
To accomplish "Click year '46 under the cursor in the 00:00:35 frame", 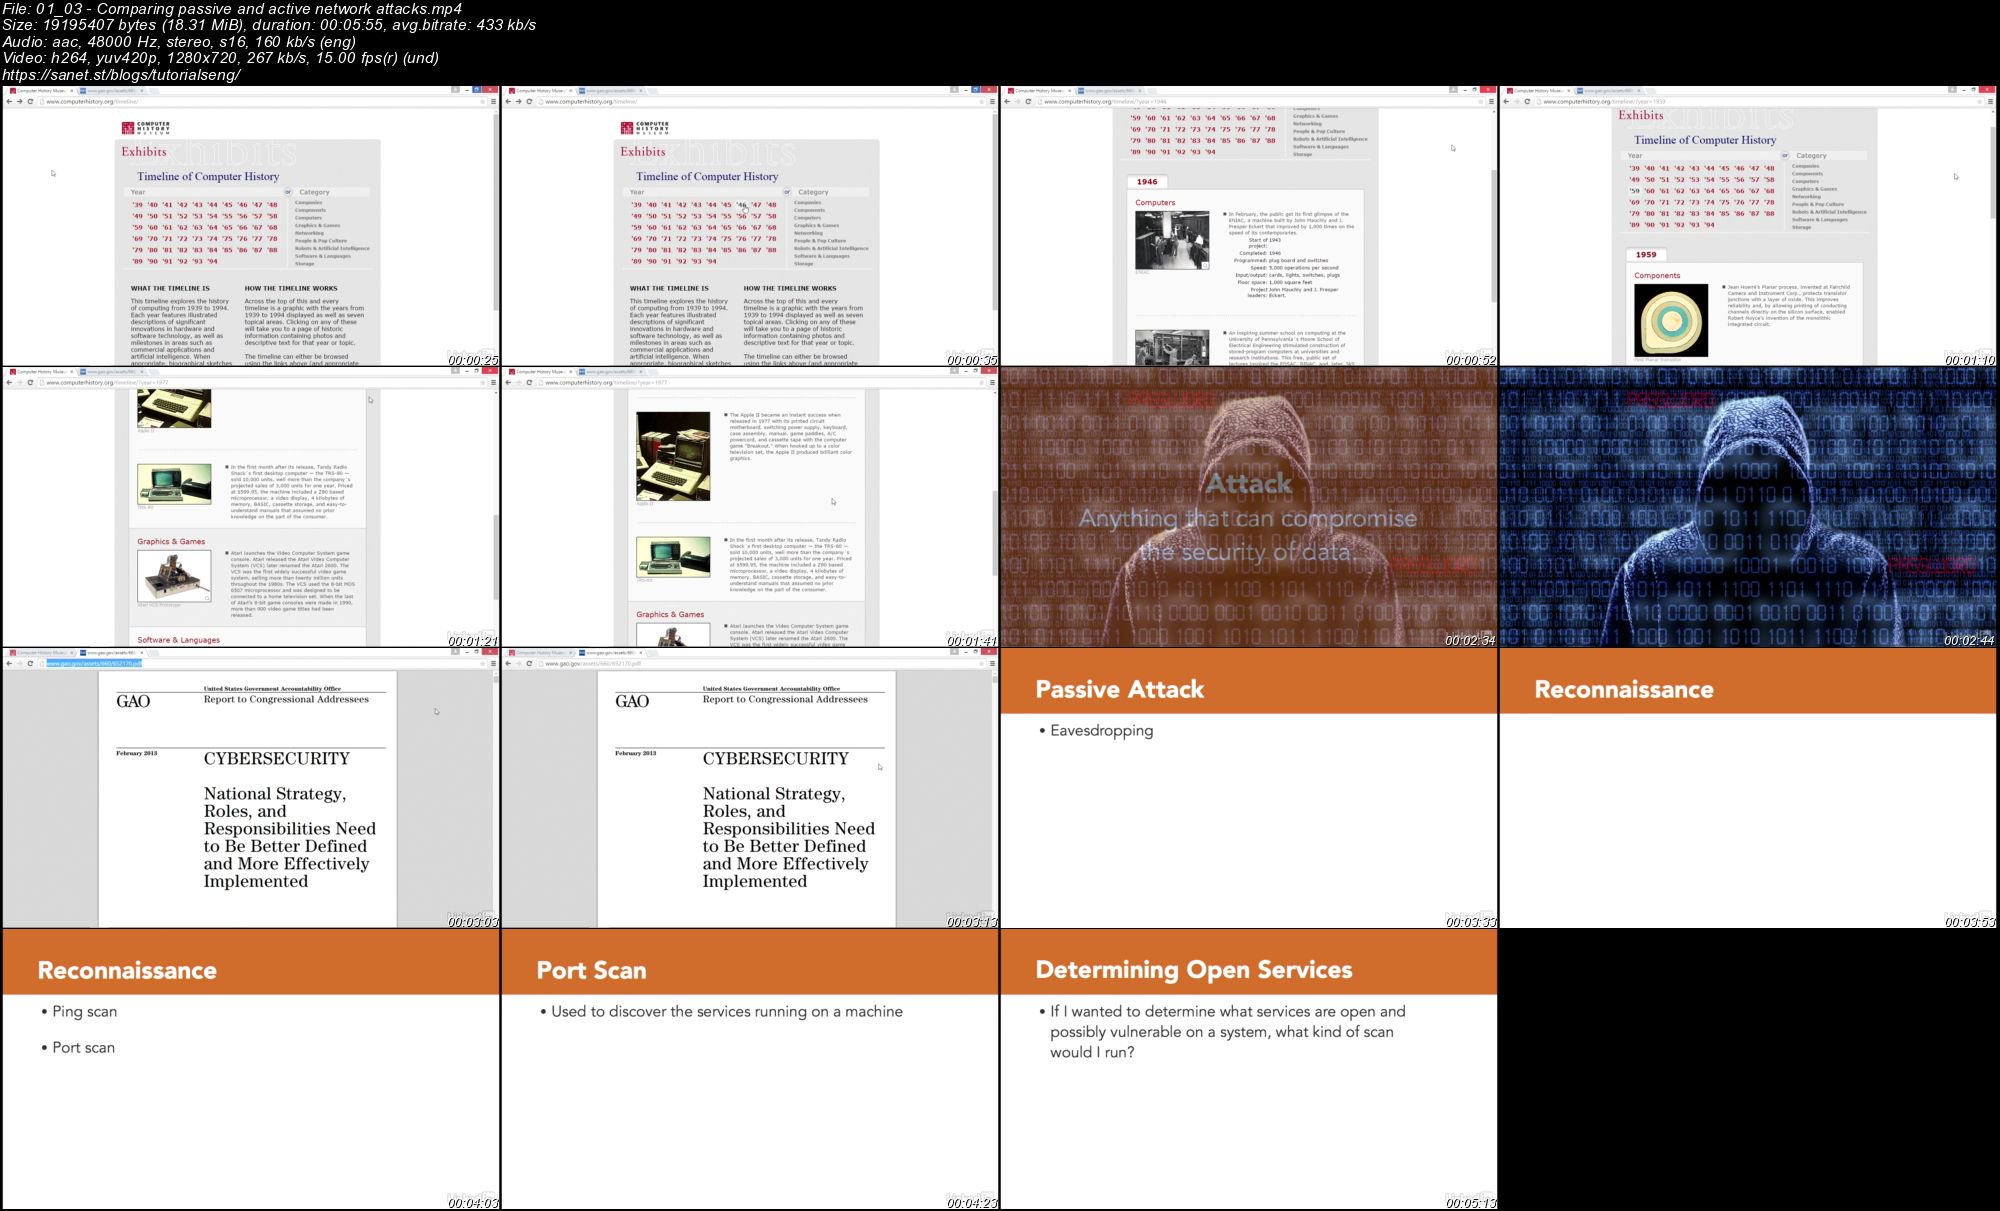I will (x=741, y=205).
